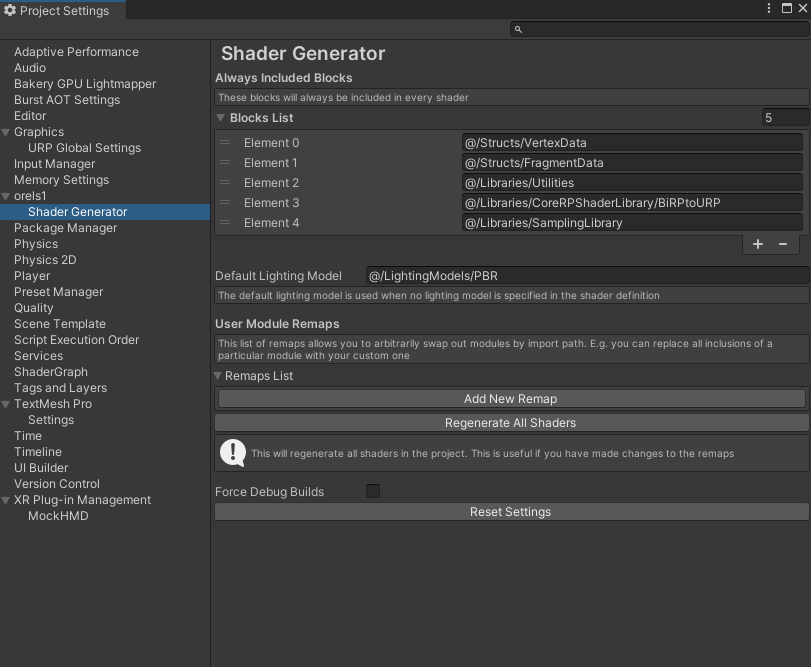Click the Reset Settings button
This screenshot has height=667, width=811.
point(511,511)
